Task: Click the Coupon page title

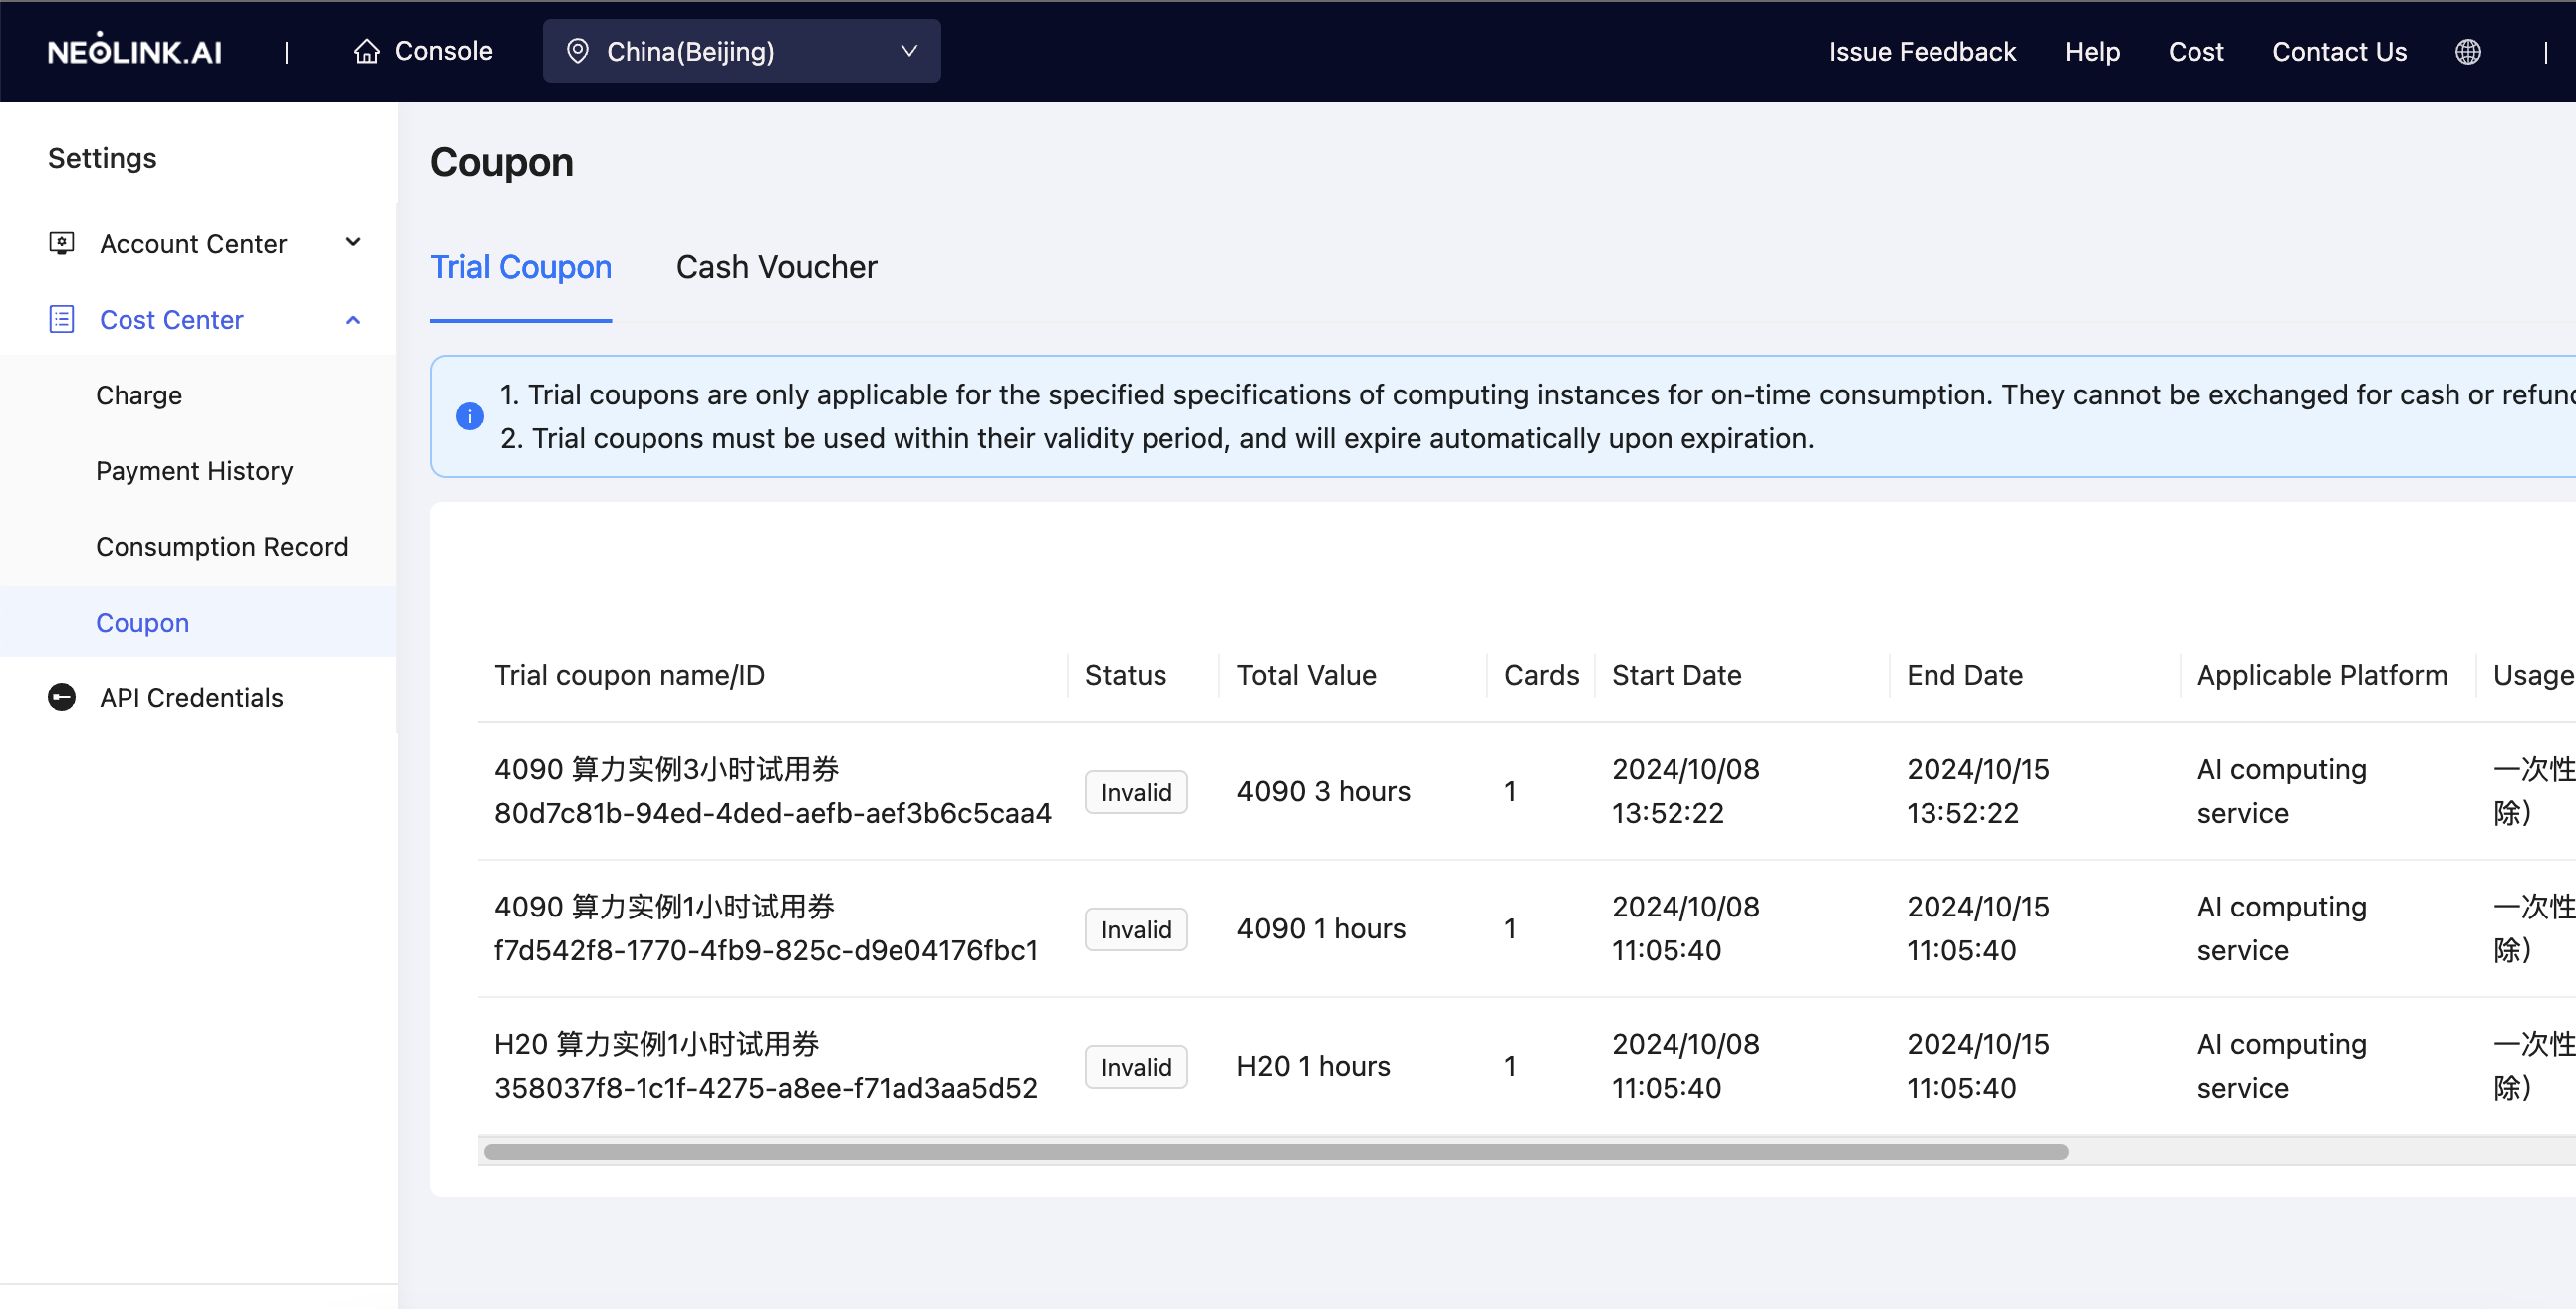Action: pyautogui.click(x=502, y=163)
